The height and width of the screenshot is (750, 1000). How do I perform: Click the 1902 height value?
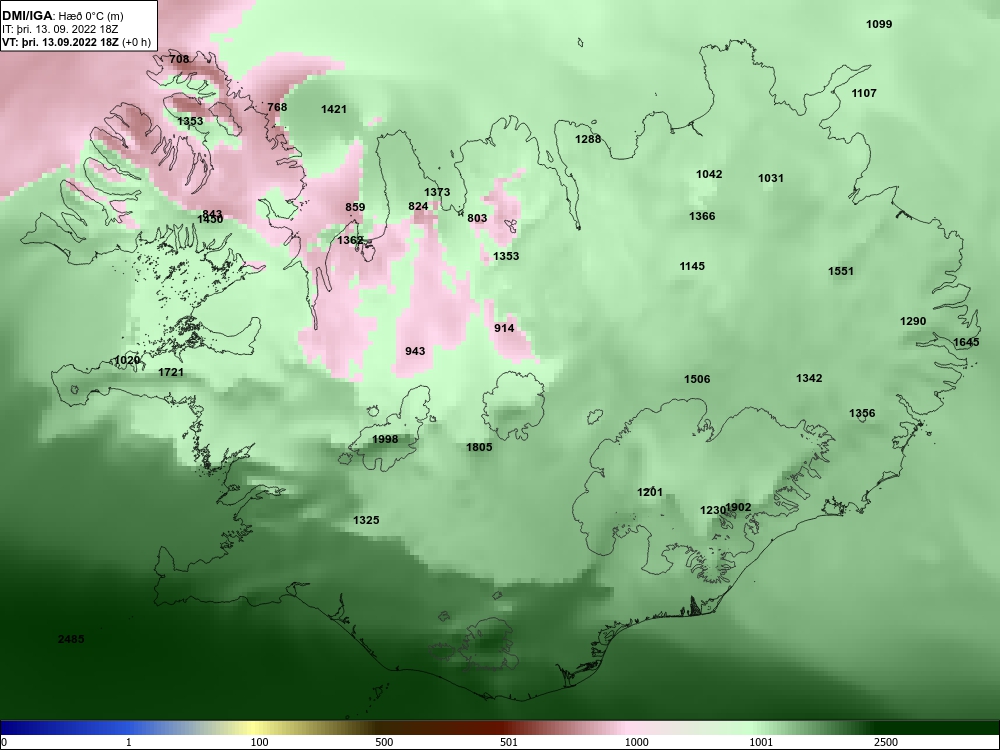tap(739, 508)
